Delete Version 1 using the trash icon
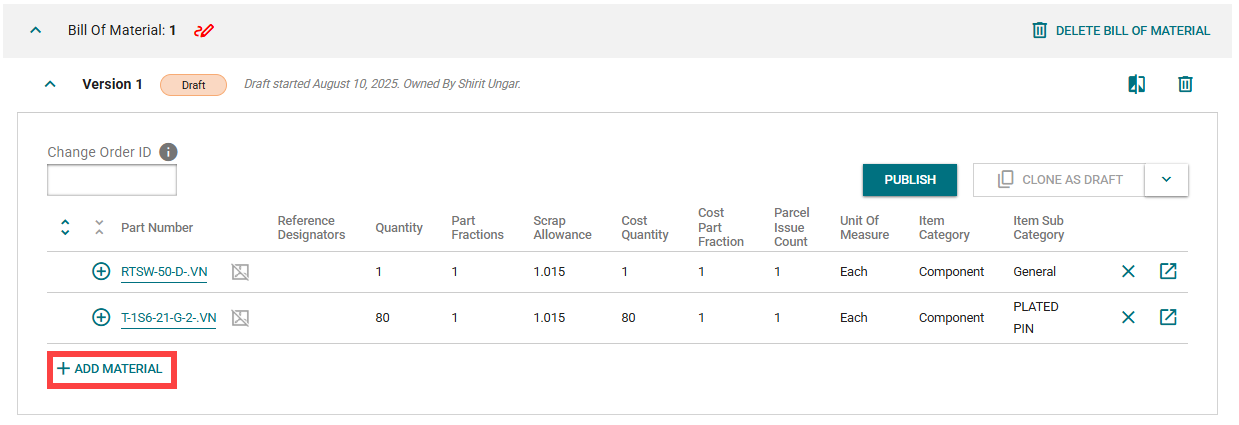This screenshot has height=425, width=1239. coord(1185,84)
